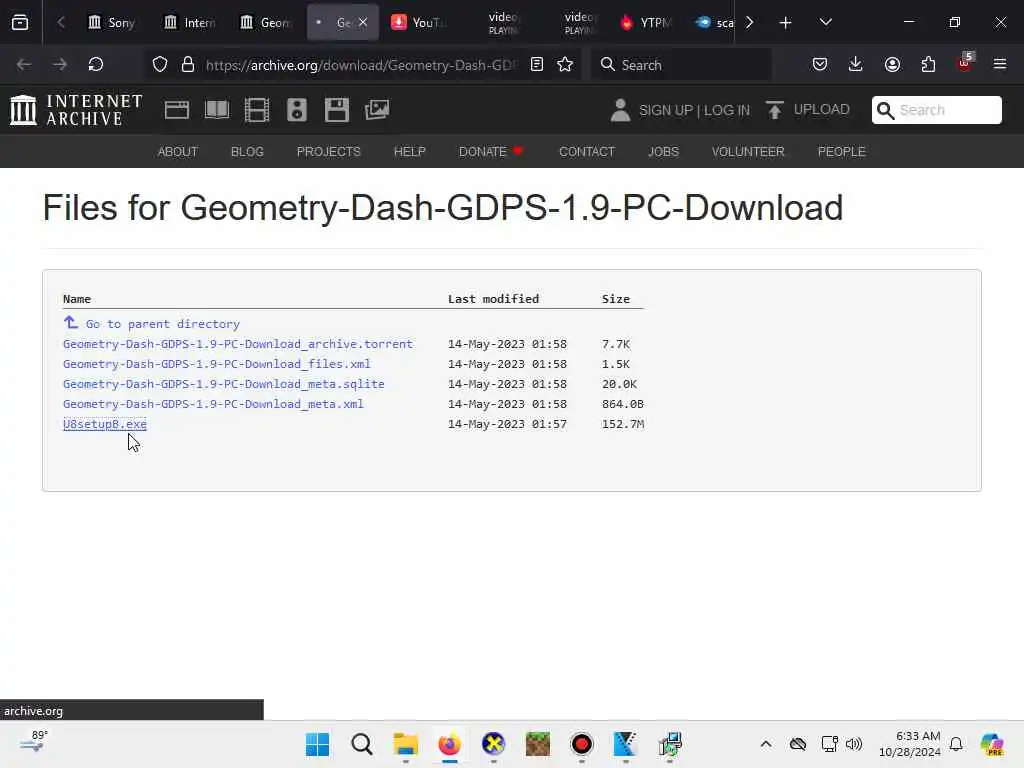Show hidden system tray icons
1024x768 pixels.
tap(766, 744)
